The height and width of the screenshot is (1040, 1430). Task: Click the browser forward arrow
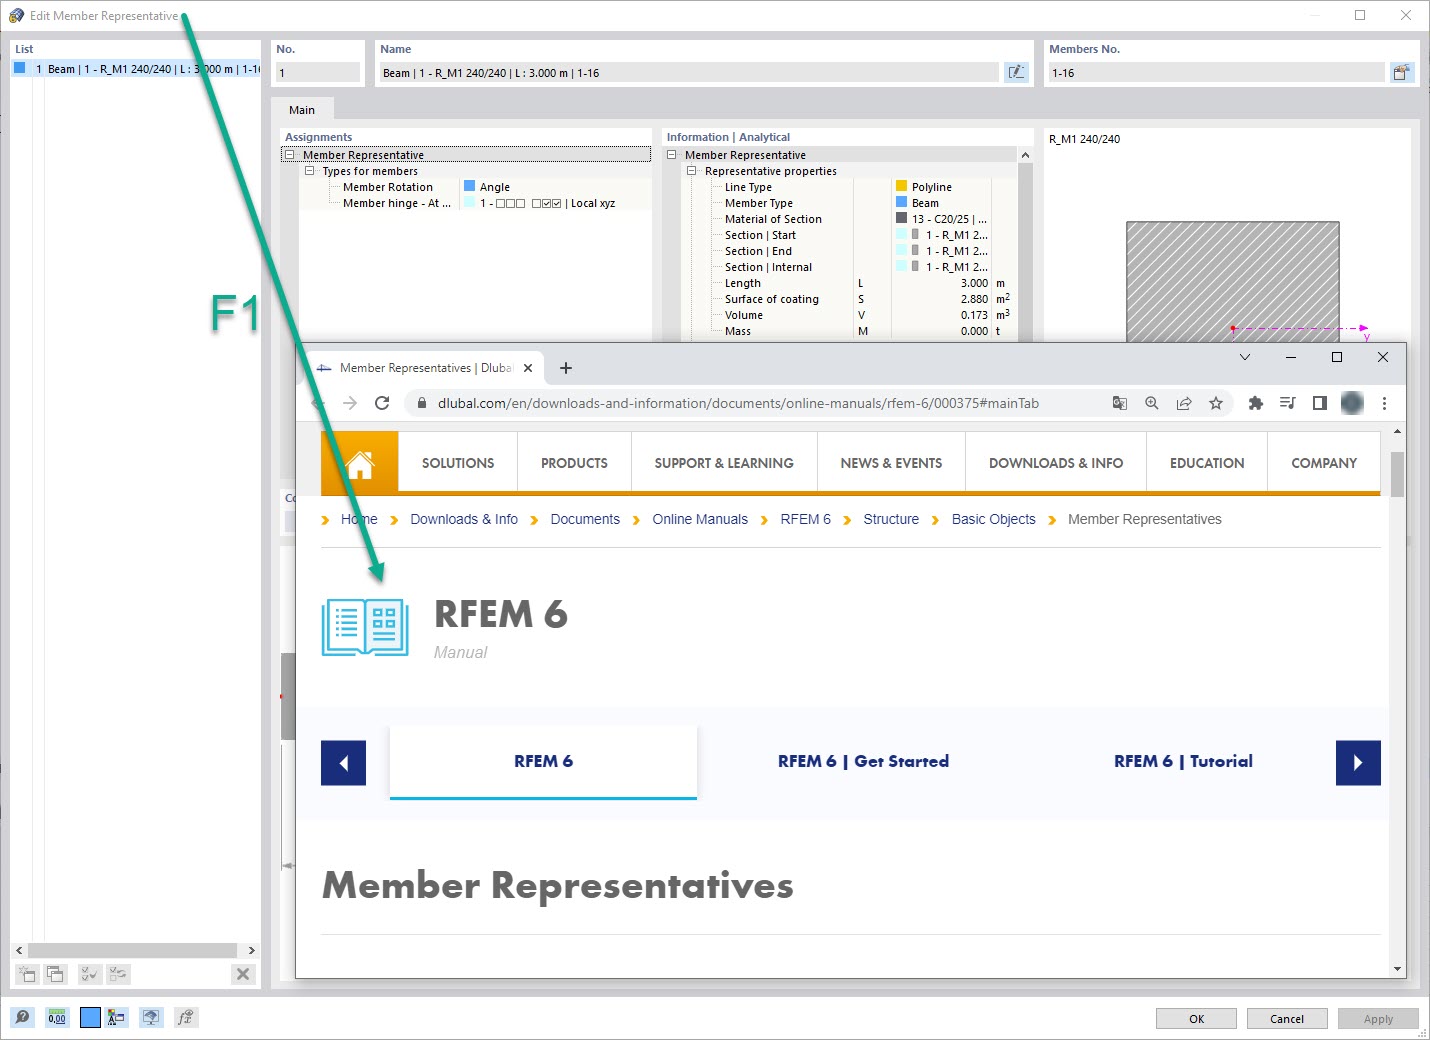(350, 403)
